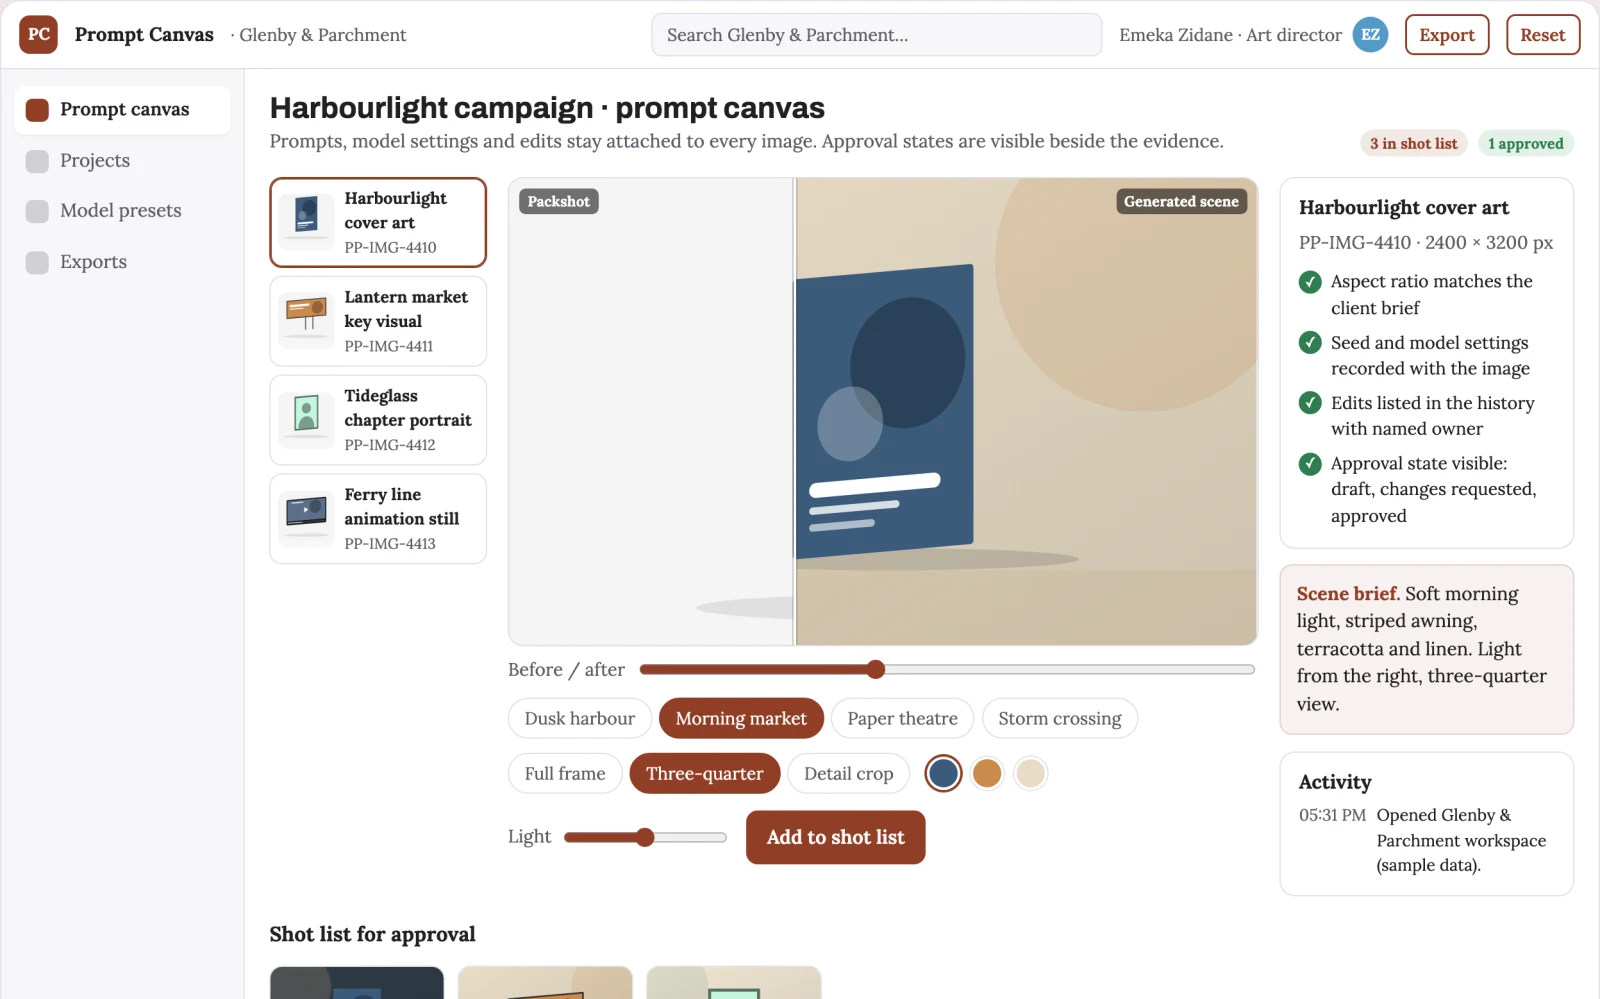This screenshot has height=999, width=1600.
Task: Focus the Search Glenby & Parchment field
Action: point(877,35)
